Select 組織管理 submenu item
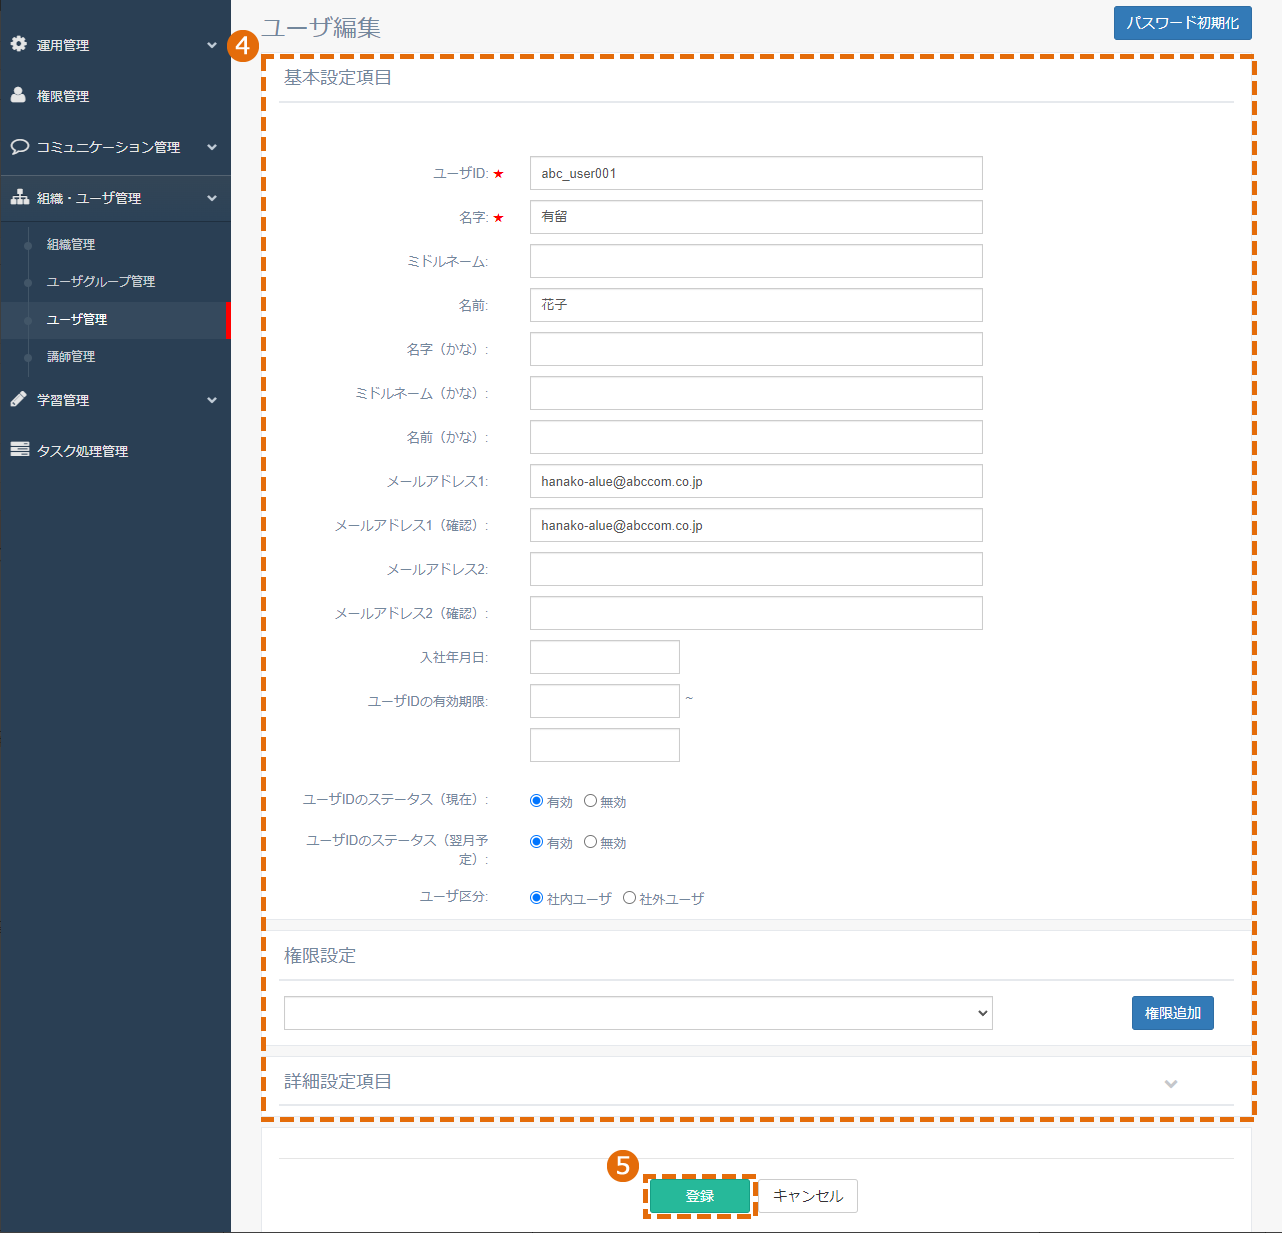 click(71, 244)
